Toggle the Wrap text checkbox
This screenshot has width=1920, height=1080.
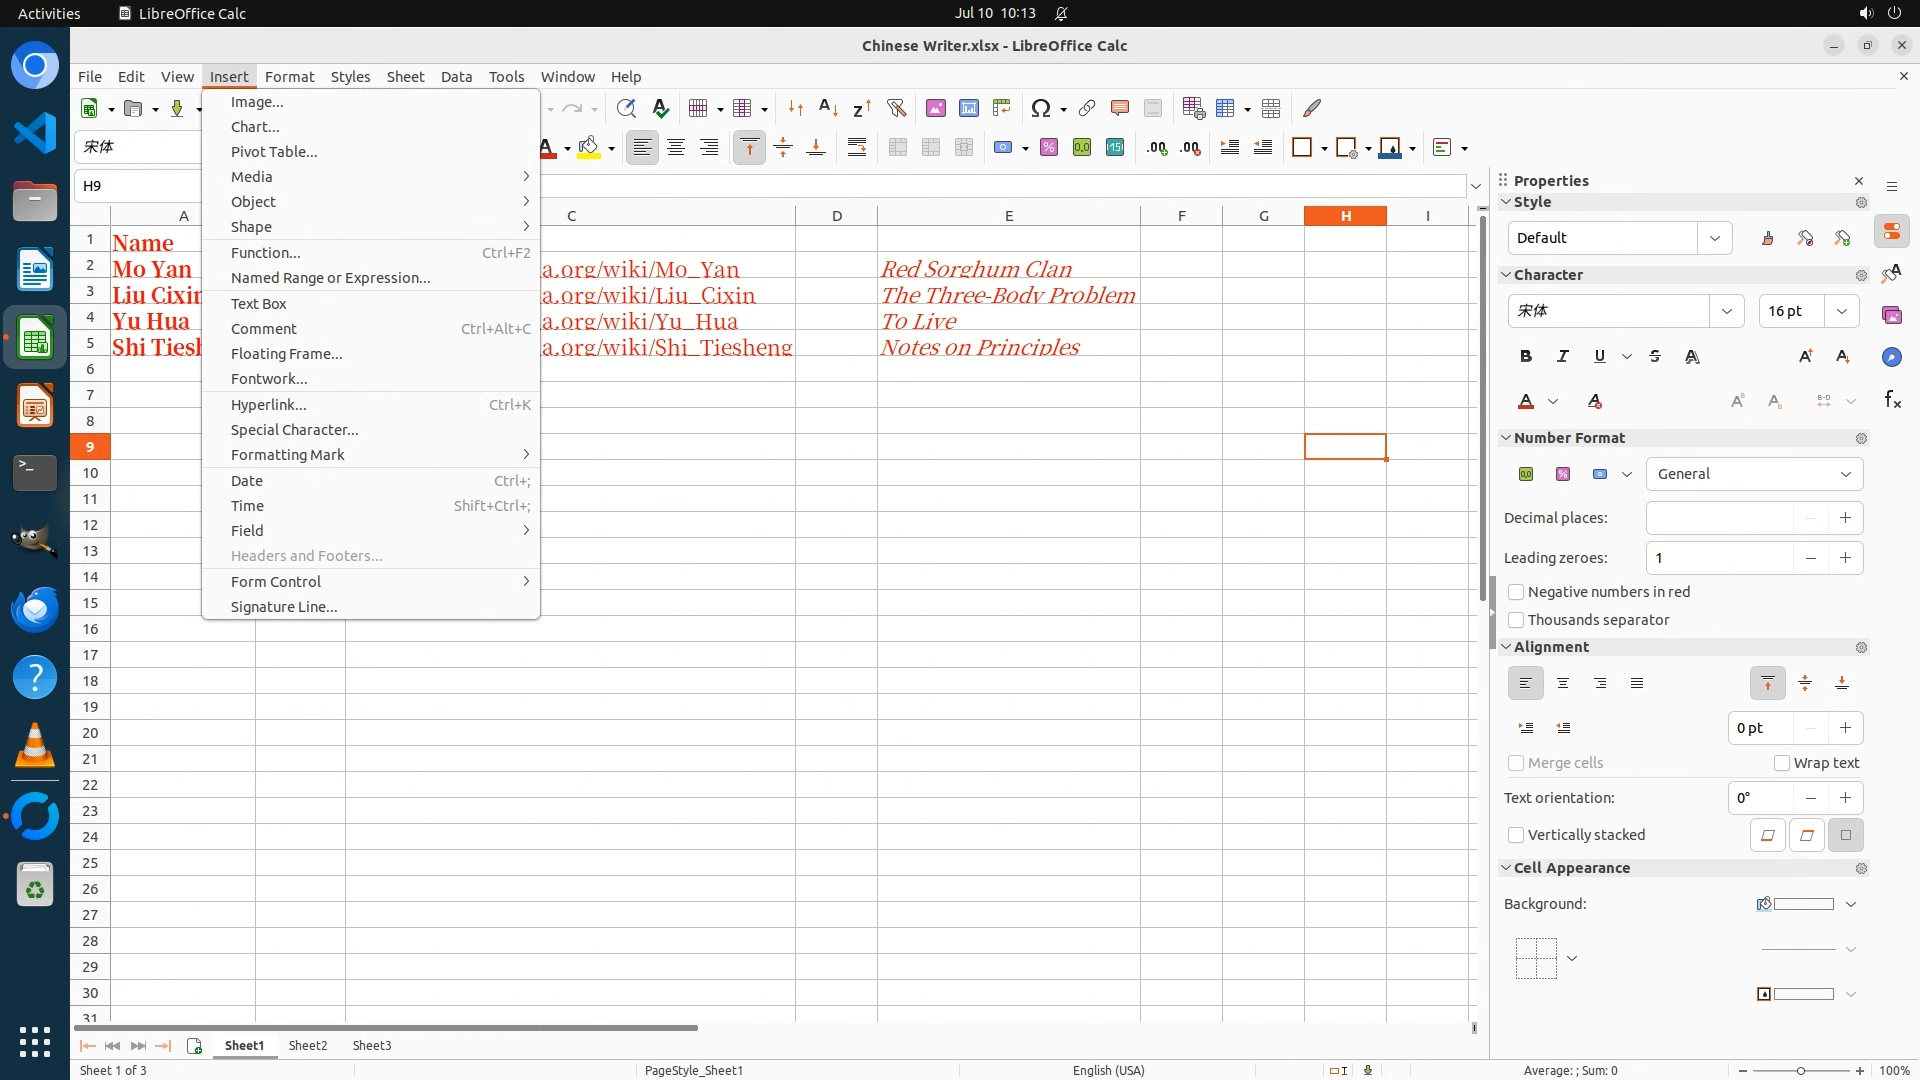click(1782, 763)
